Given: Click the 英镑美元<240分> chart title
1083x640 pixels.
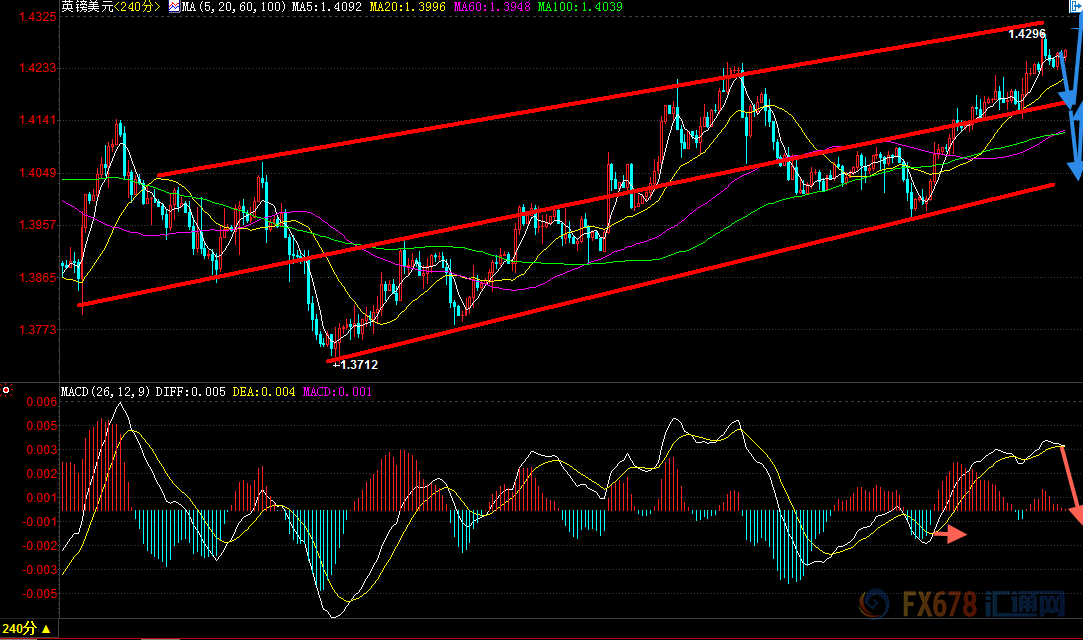Looking at the screenshot, I should pos(111,7).
